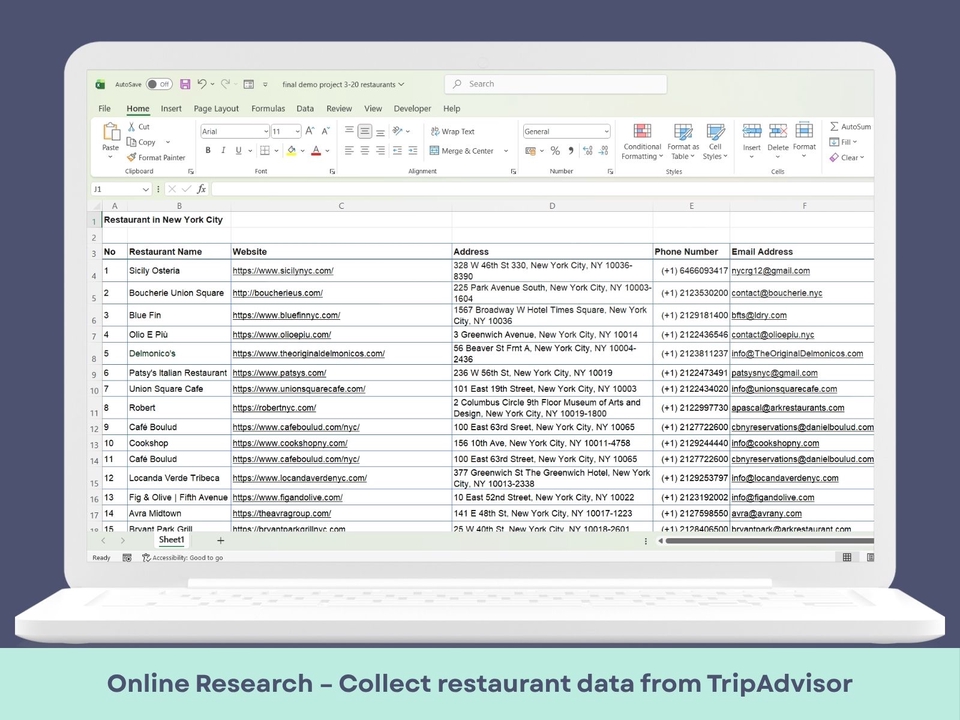960x720 pixels.
Task: Open the Name Box dropdown arrow
Action: (x=146, y=189)
